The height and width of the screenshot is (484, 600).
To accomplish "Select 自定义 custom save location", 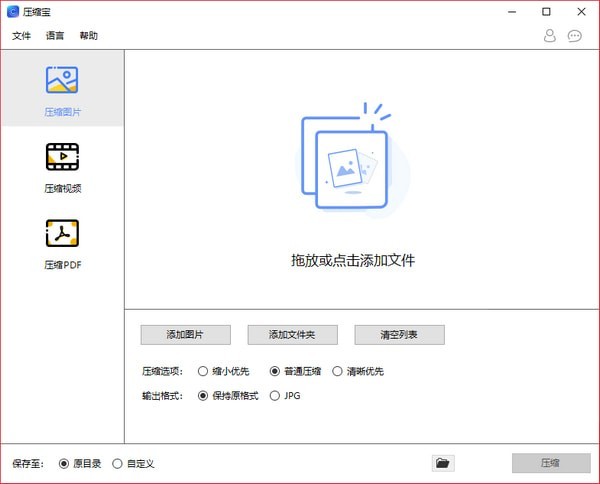I will click(117, 463).
